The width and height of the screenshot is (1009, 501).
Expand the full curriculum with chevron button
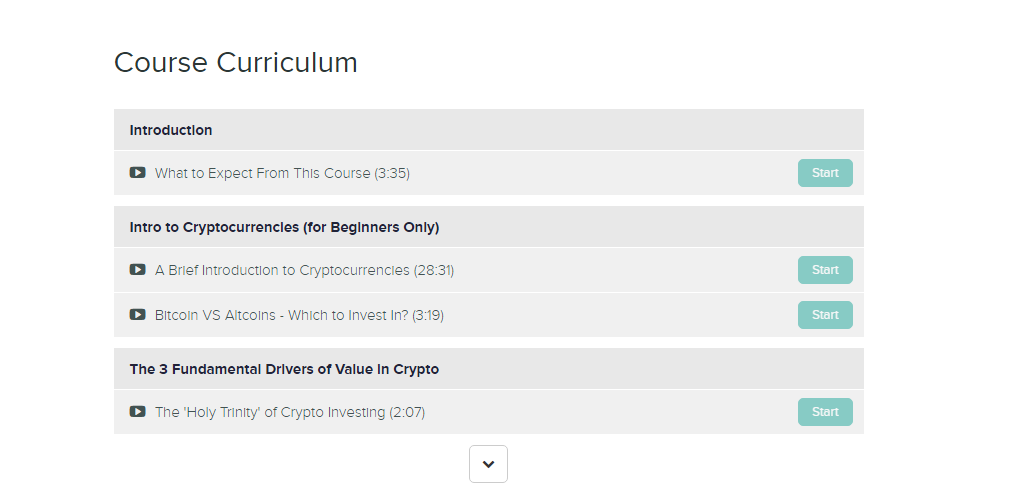coord(488,464)
